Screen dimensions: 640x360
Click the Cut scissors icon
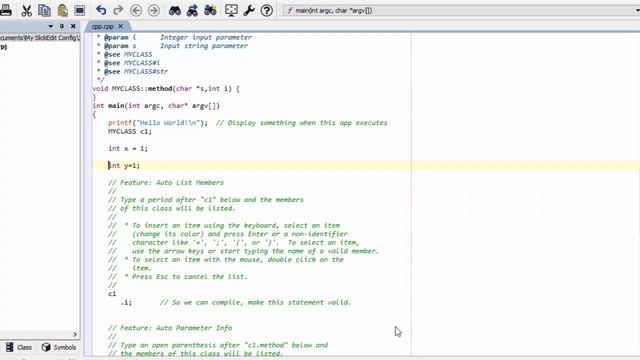(27, 11)
